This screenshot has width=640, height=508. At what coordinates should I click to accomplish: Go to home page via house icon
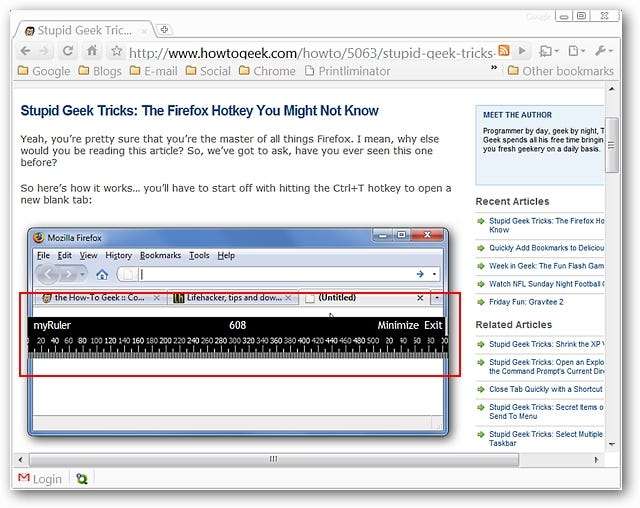click(92, 51)
